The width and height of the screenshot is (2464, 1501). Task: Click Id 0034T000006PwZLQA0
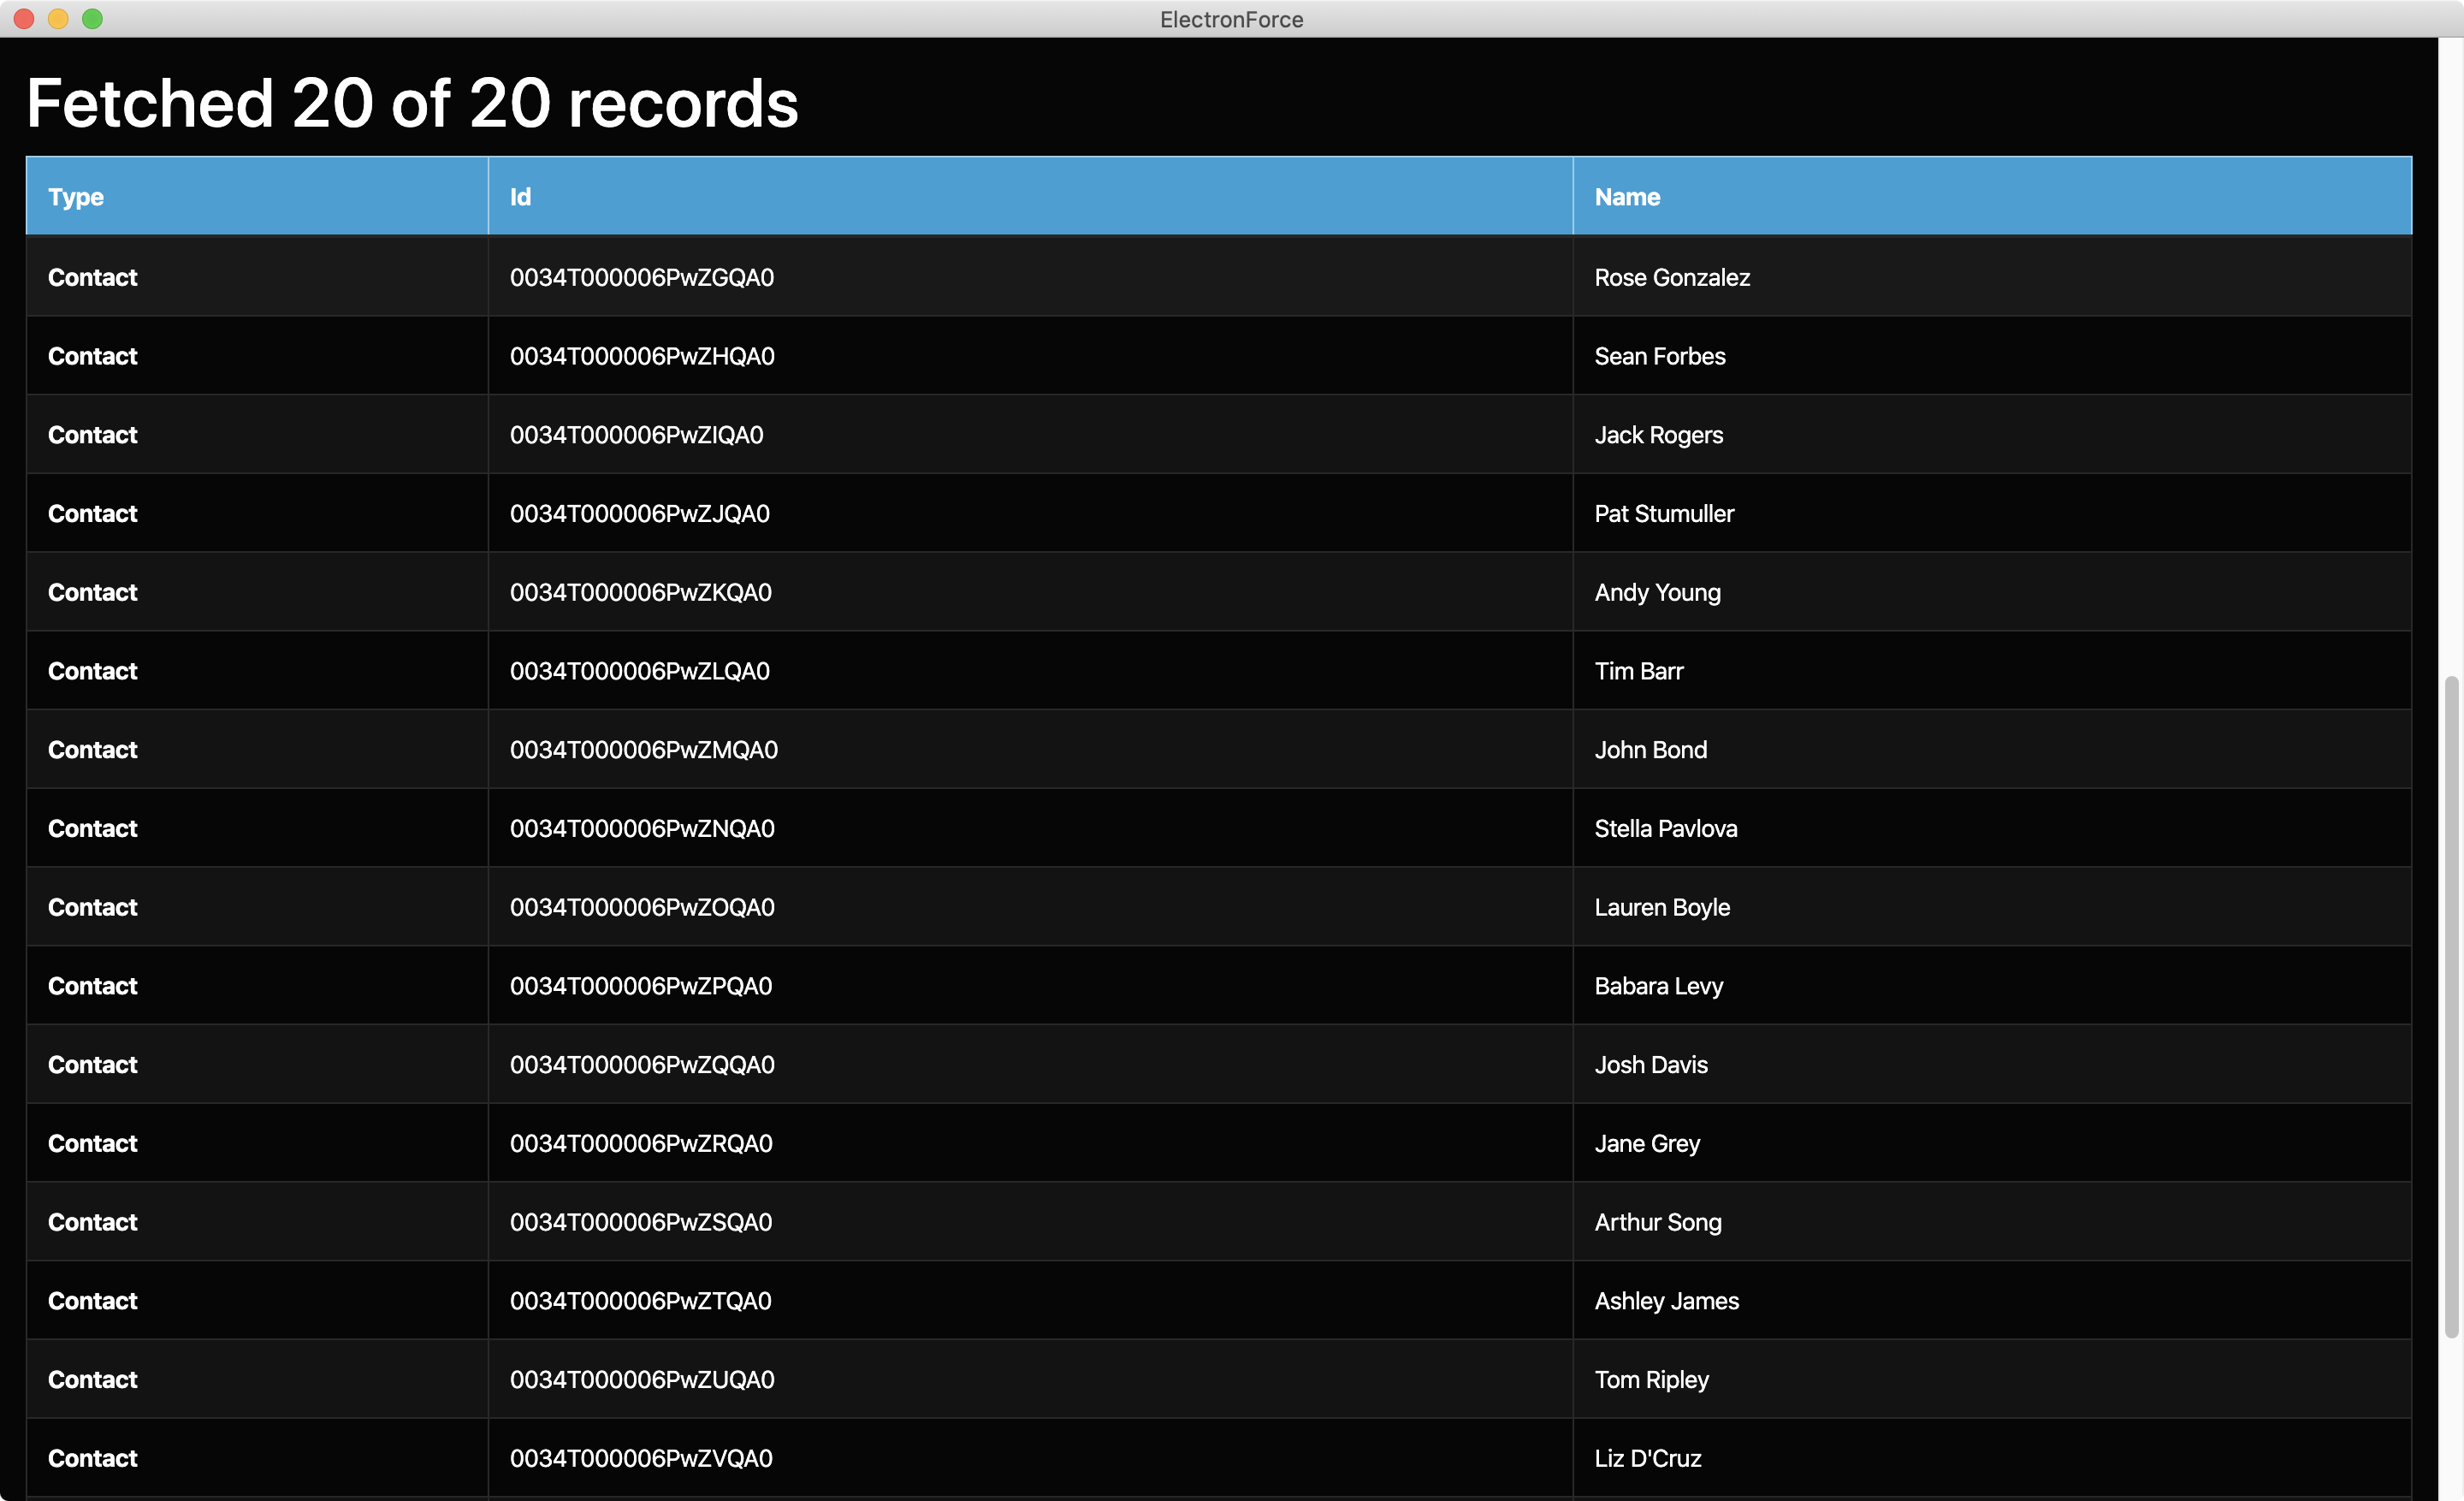coord(639,671)
